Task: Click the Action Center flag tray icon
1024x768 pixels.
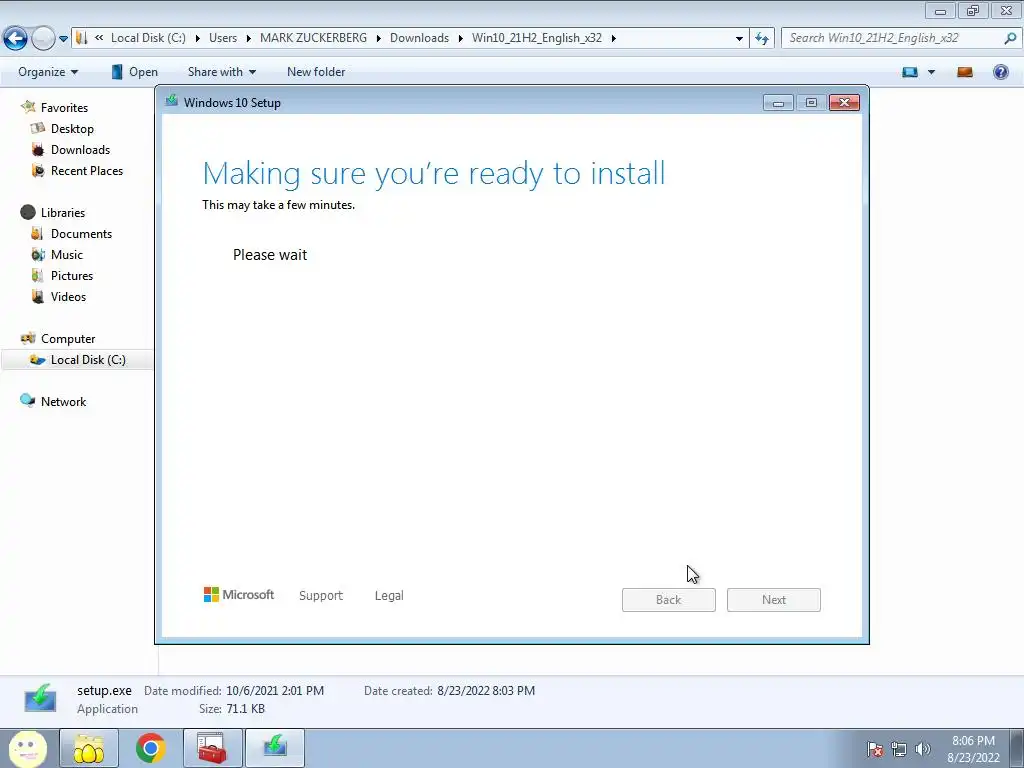Action: [875, 749]
